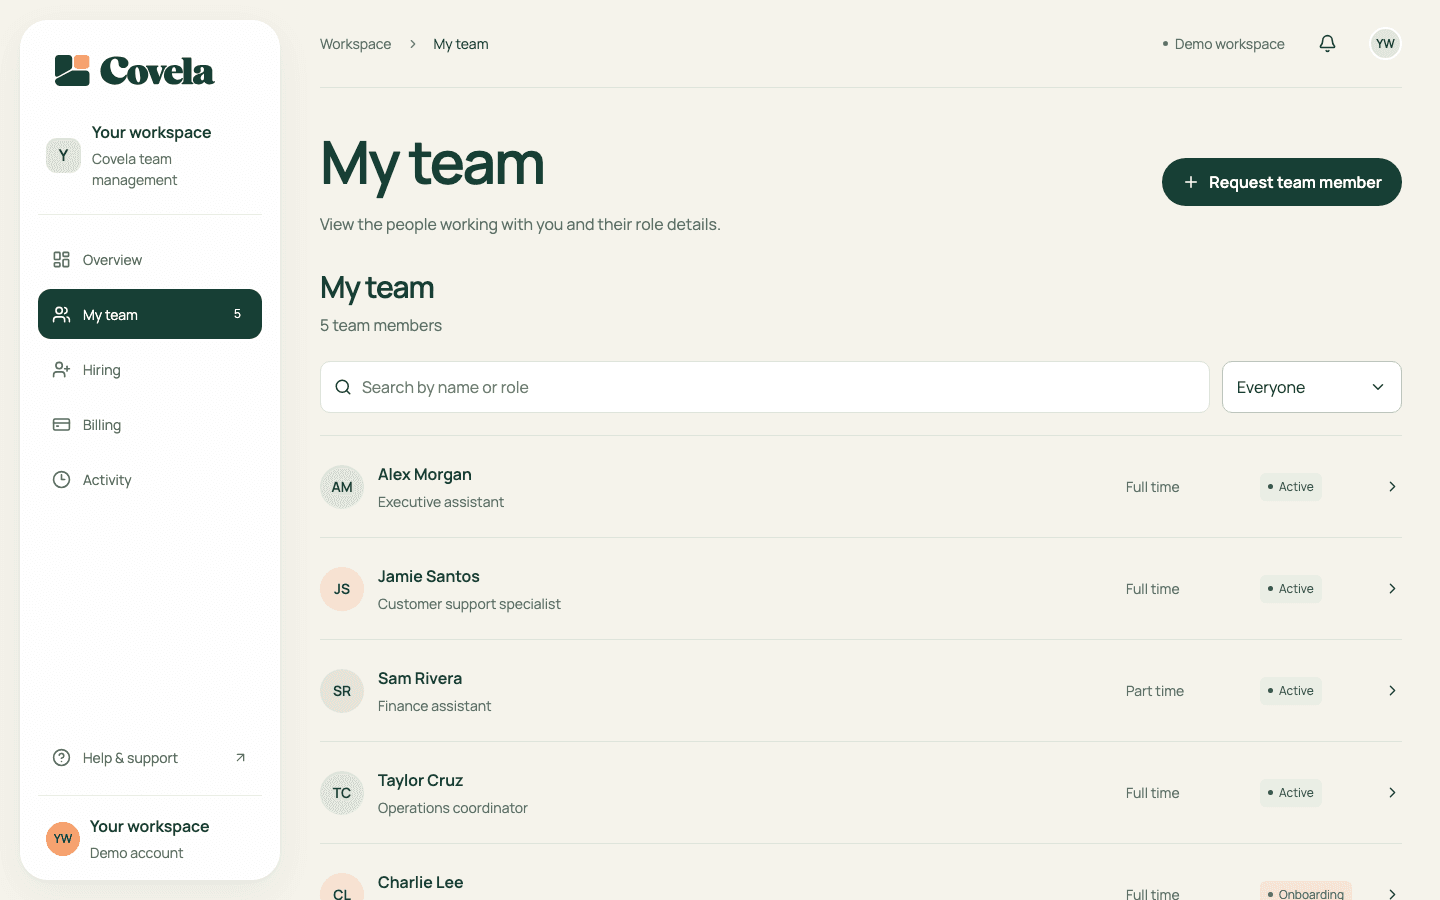Image resolution: width=1440 pixels, height=900 pixels.
Task: Click the Workspace breadcrumb link
Action: (x=355, y=44)
